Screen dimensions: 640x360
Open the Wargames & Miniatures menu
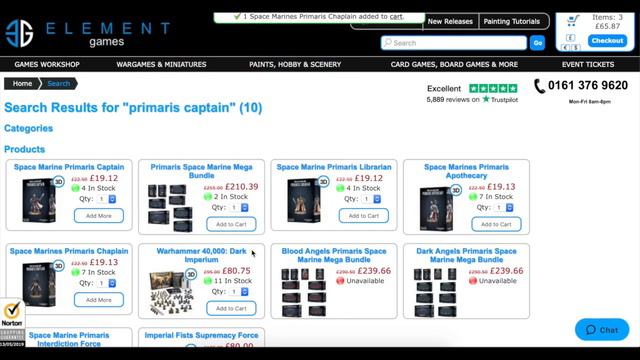(x=161, y=64)
